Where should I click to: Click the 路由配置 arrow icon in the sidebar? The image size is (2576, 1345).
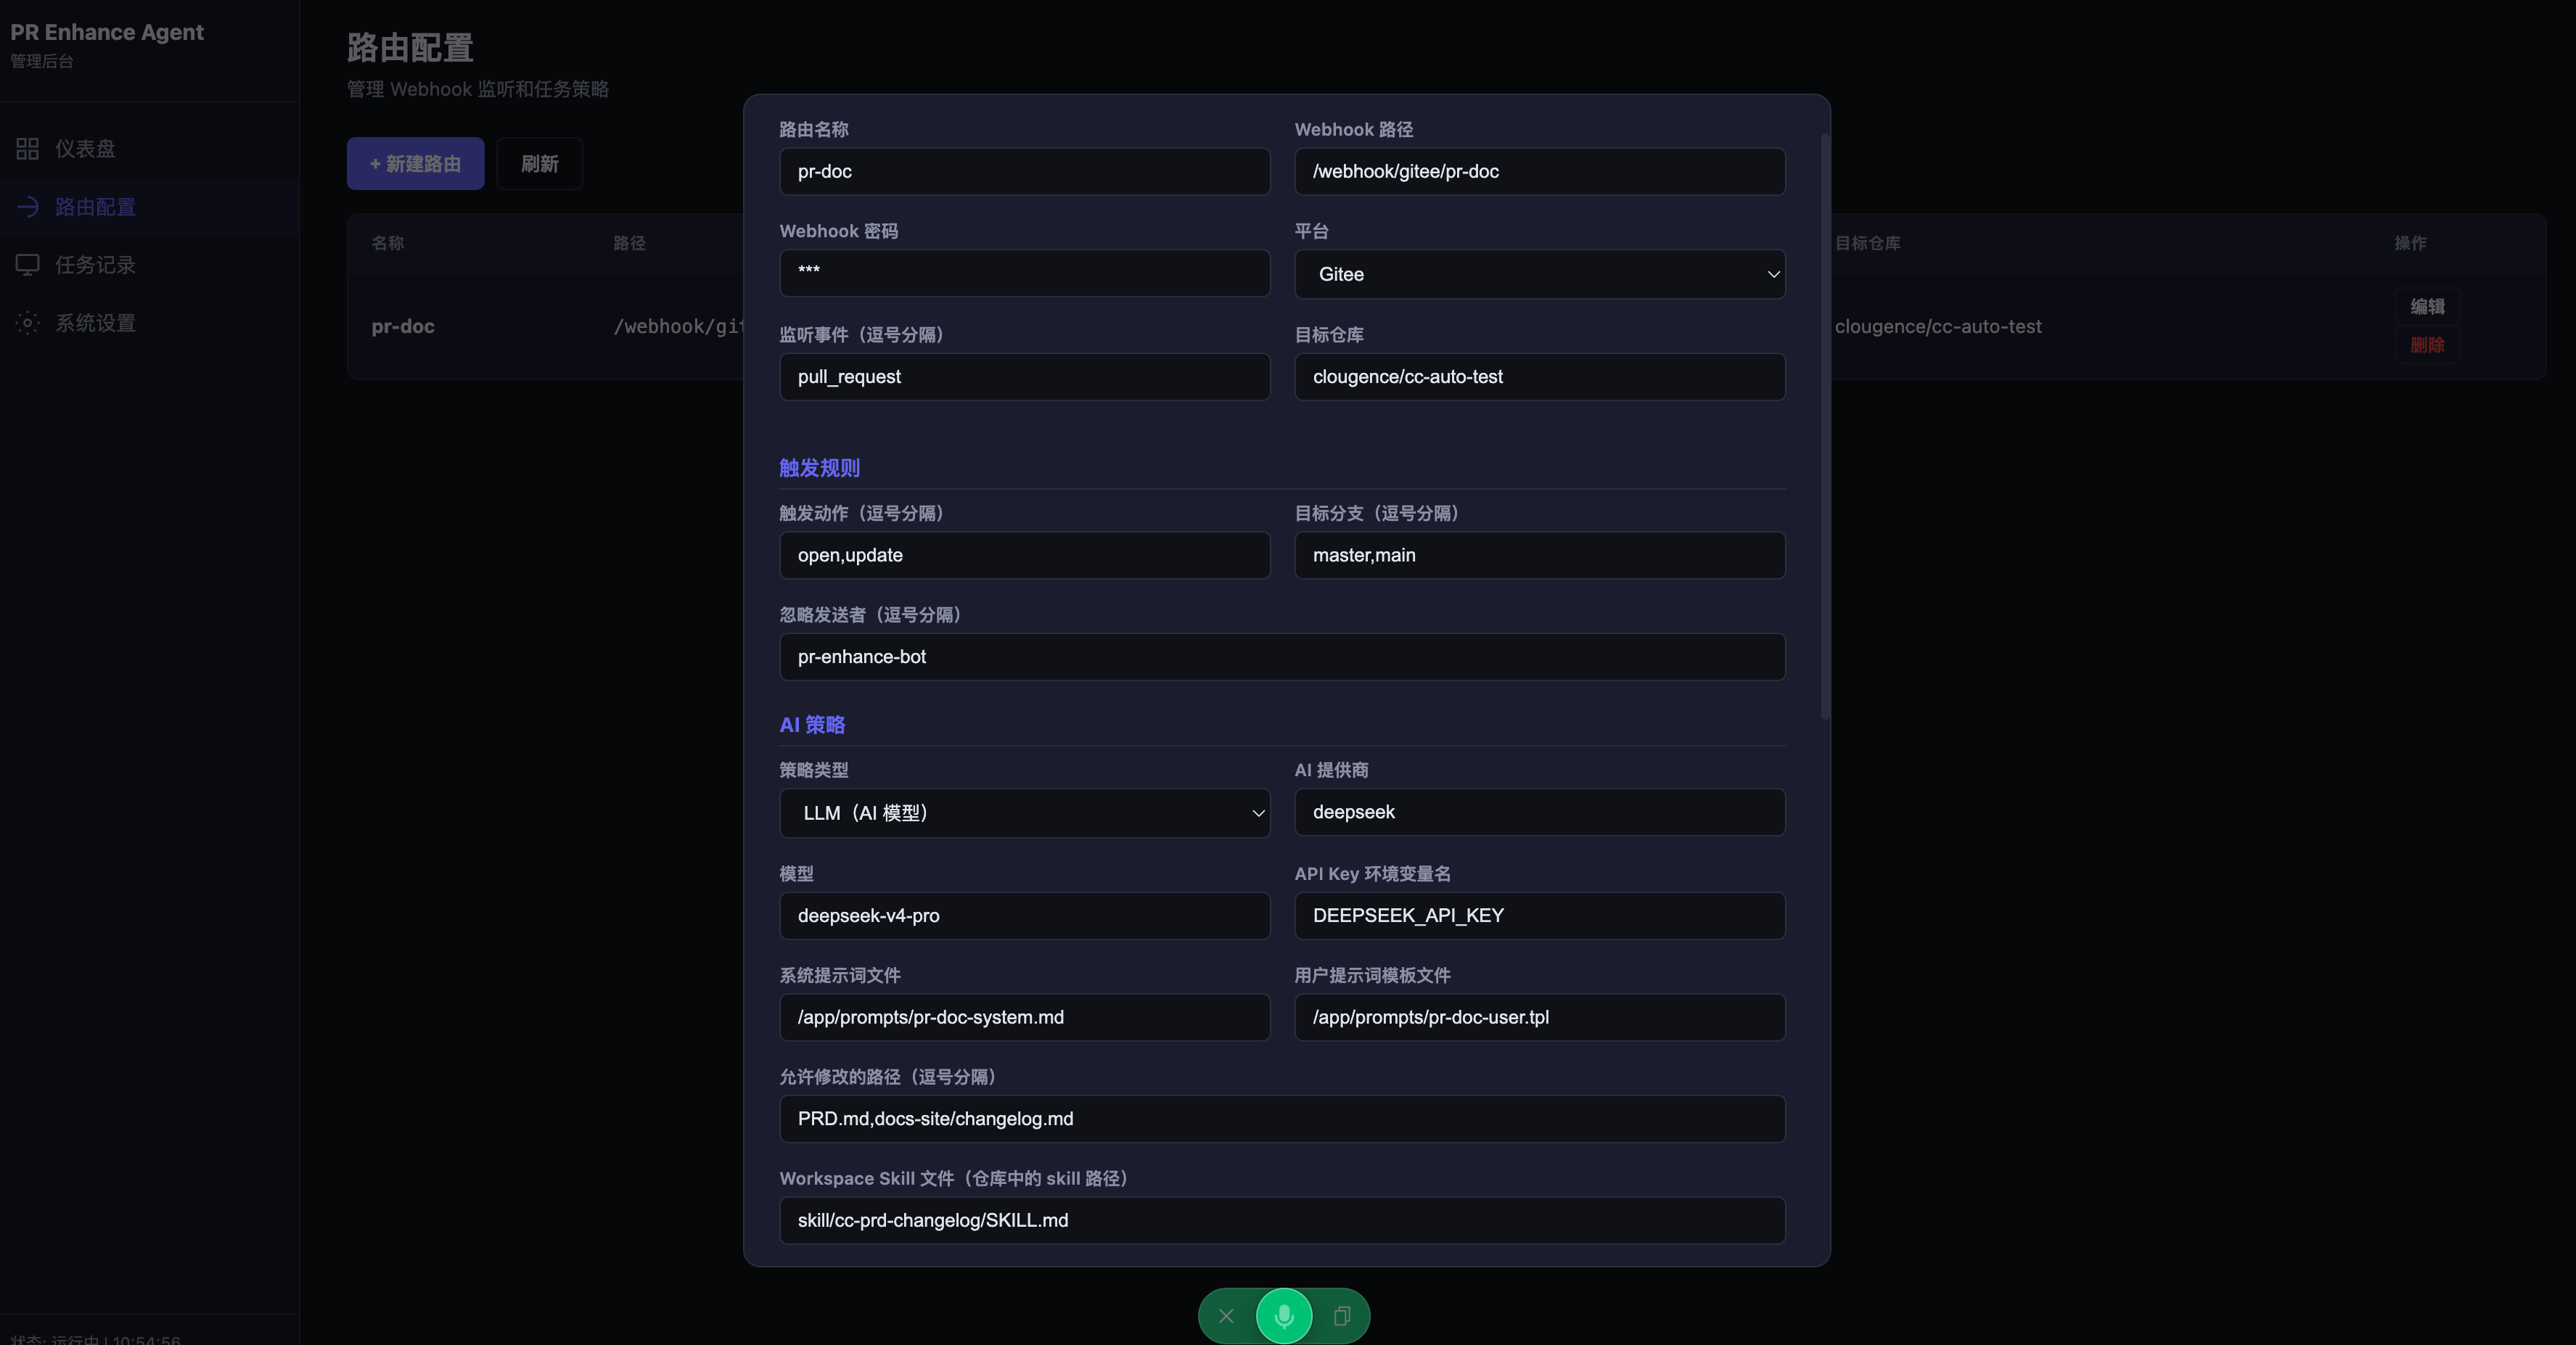[x=27, y=207]
